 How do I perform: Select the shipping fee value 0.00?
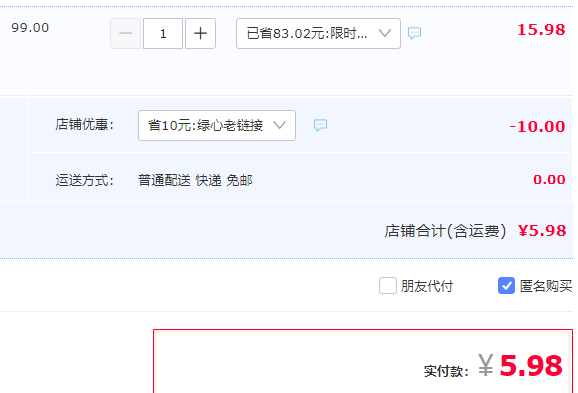[x=549, y=180]
